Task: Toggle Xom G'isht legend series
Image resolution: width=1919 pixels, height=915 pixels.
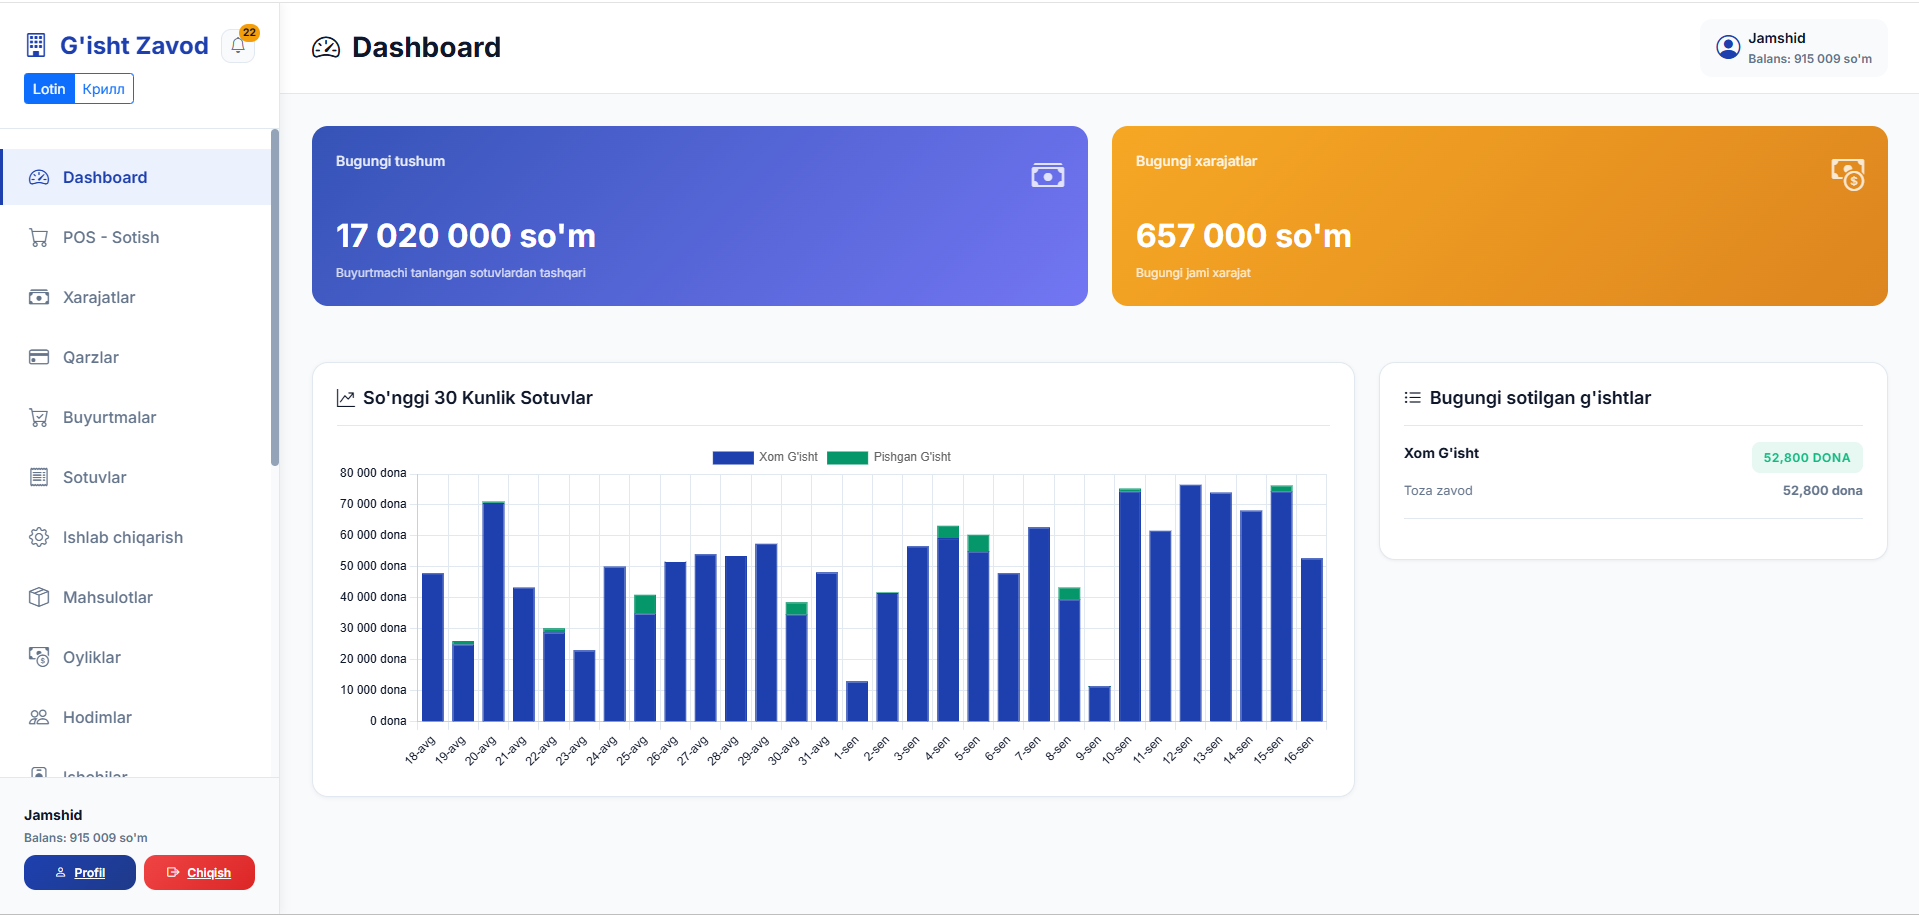Action: (x=765, y=457)
